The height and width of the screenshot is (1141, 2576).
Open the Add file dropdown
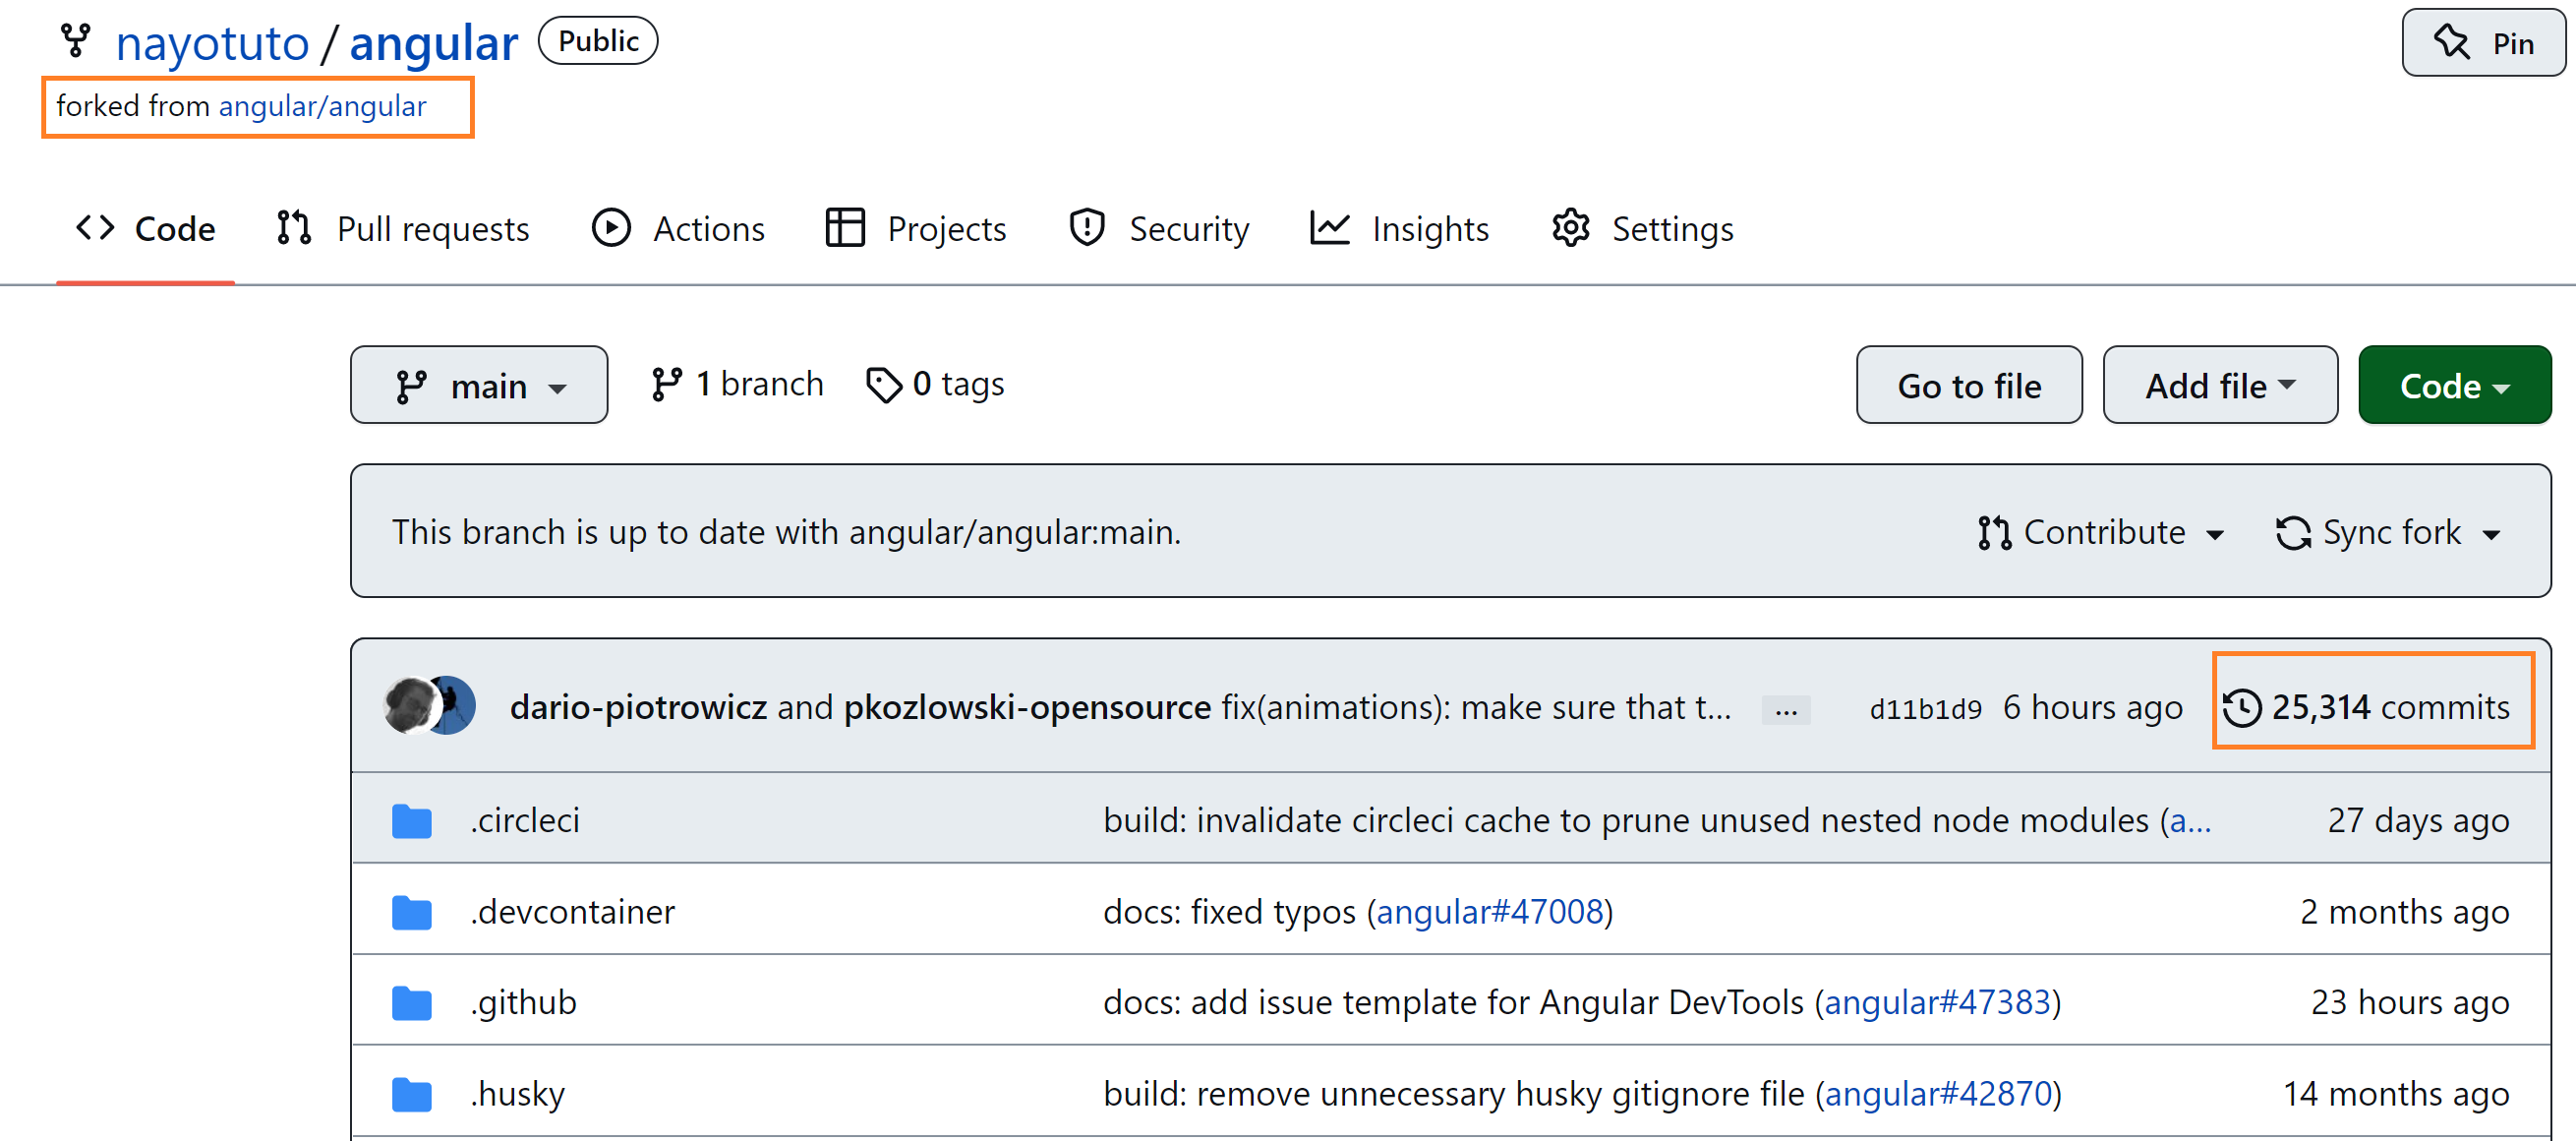[2219, 386]
